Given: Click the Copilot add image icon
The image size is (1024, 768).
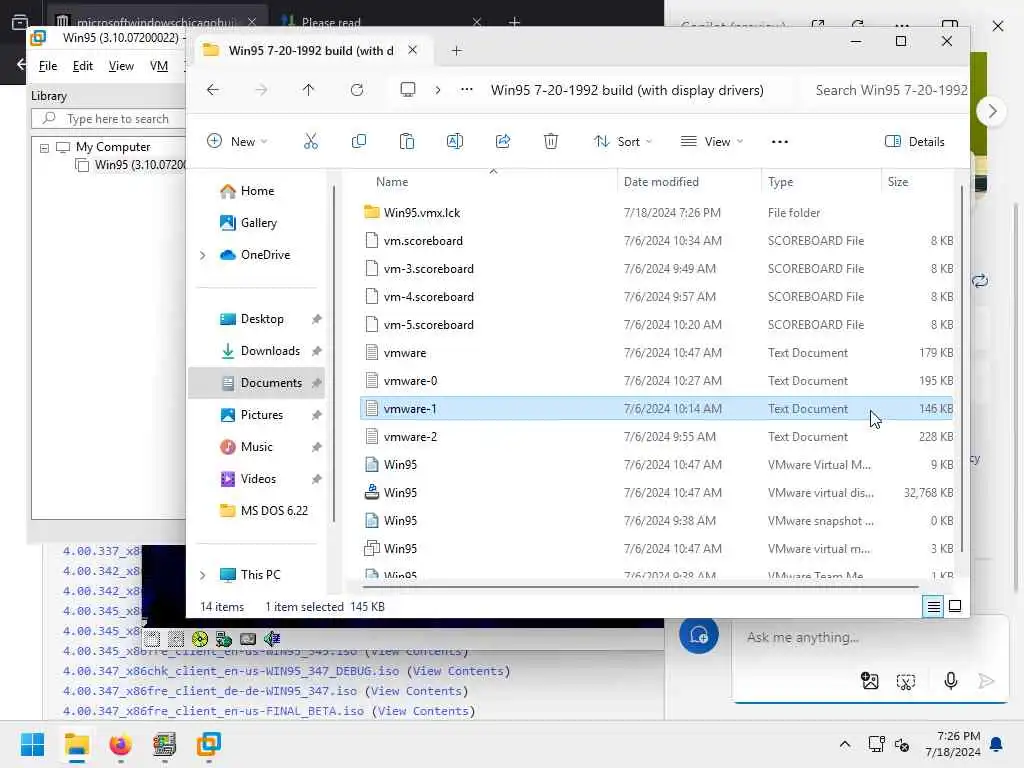Looking at the screenshot, I should click(870, 681).
